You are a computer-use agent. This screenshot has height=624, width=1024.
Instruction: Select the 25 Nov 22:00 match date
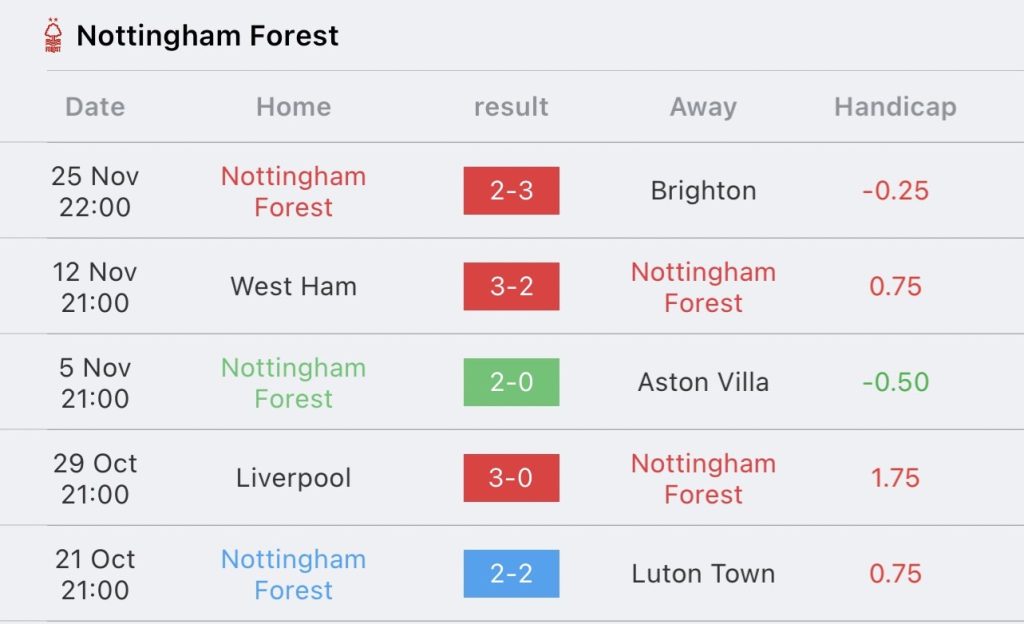click(95, 191)
